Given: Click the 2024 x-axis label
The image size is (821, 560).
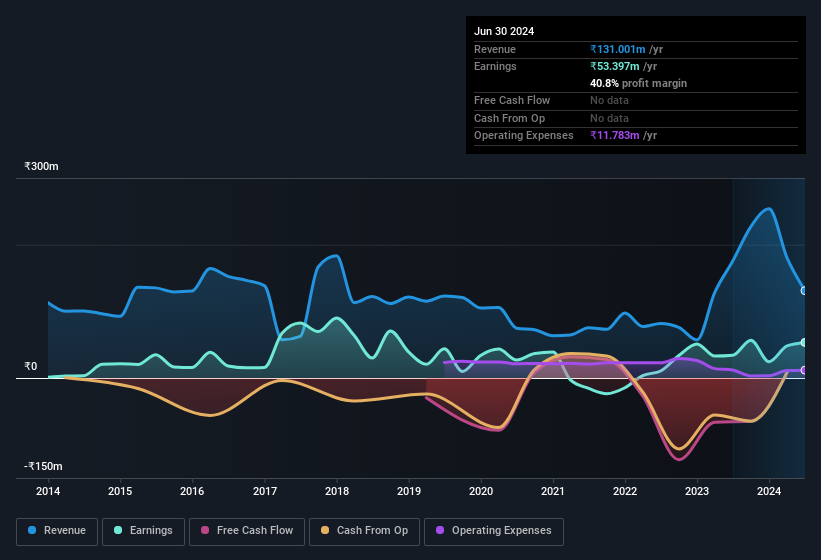Looking at the screenshot, I should pos(769,491).
